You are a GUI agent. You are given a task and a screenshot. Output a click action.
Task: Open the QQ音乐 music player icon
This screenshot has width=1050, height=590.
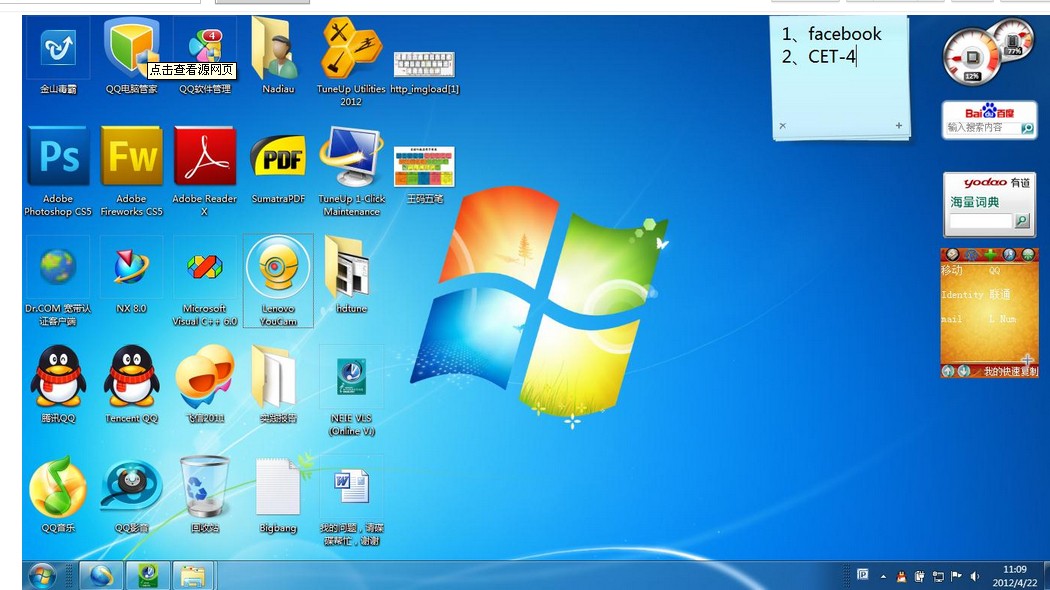(58, 488)
